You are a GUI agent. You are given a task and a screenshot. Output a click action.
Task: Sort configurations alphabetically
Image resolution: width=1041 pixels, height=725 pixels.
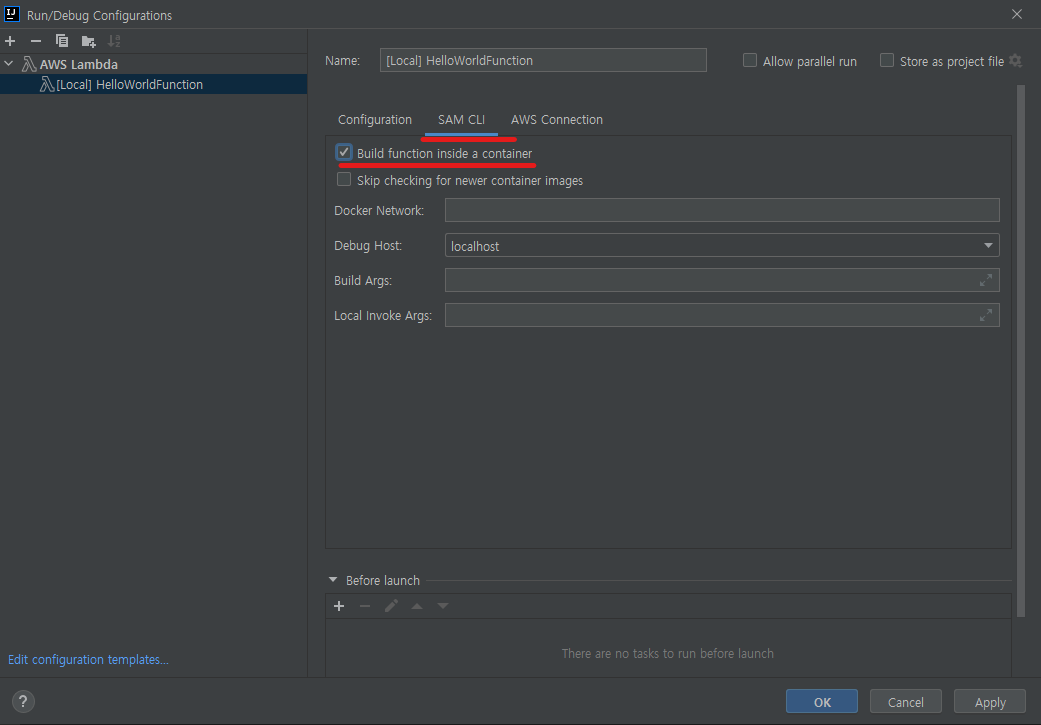pos(114,41)
